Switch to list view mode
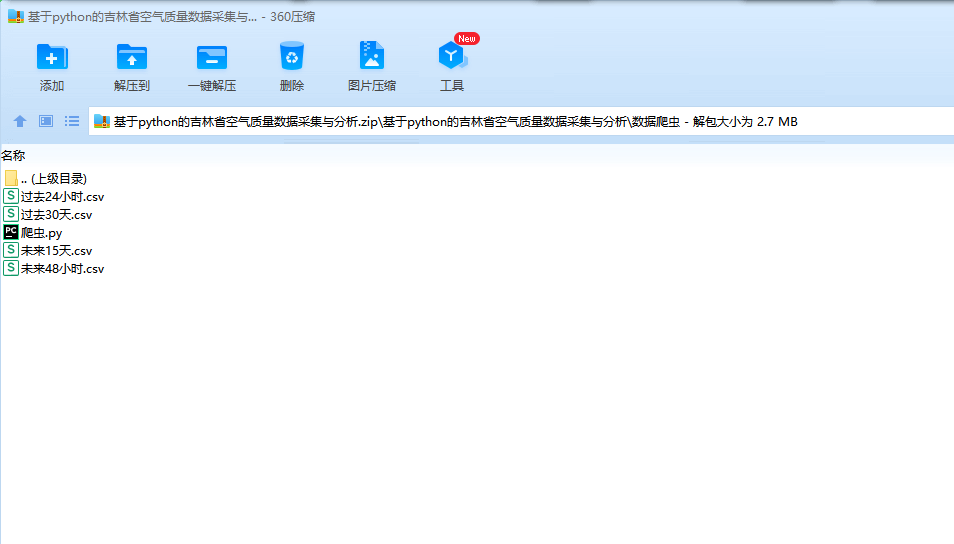This screenshot has height=544, width=954. tap(72, 121)
